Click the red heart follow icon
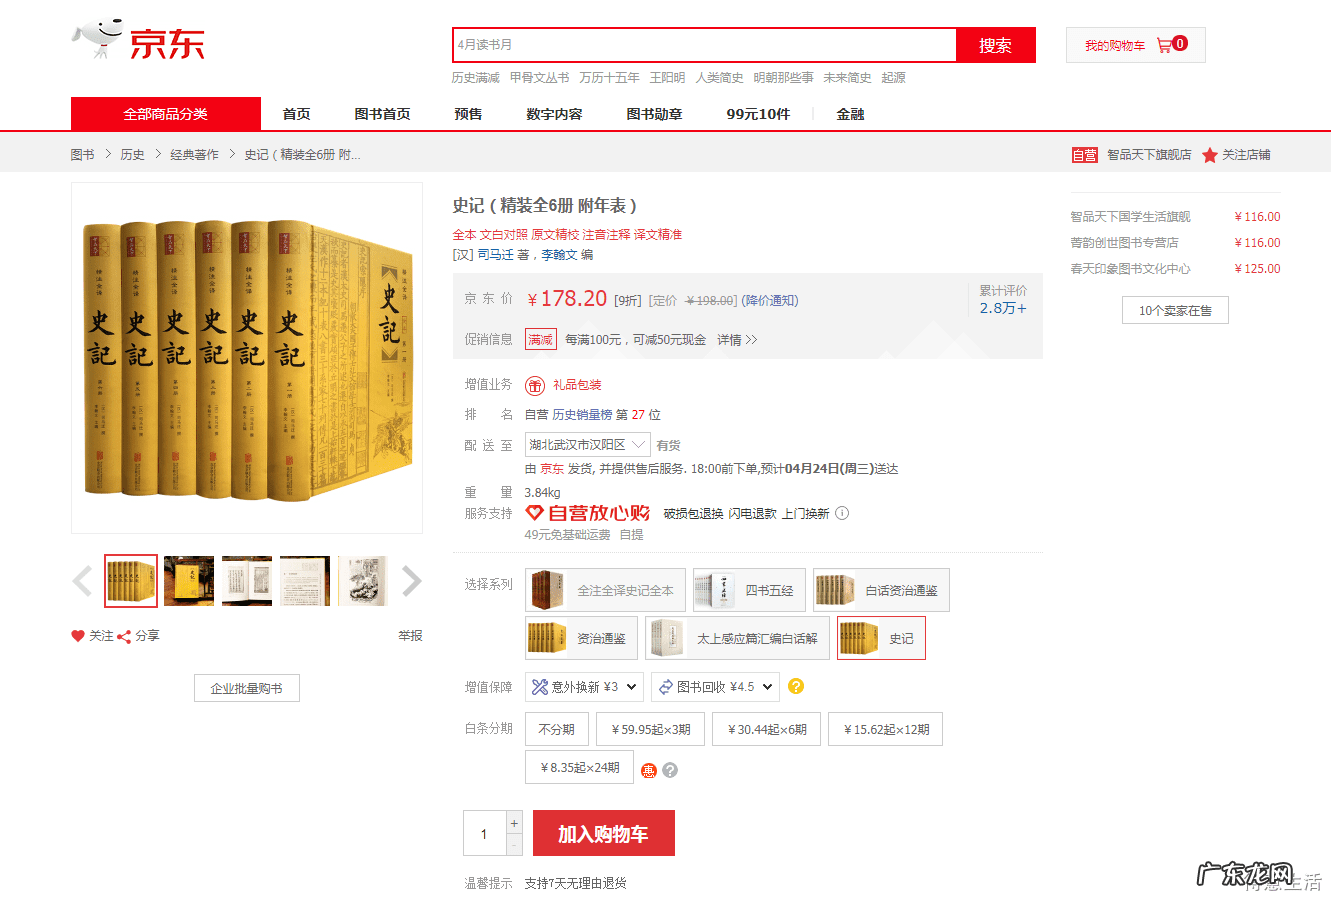The height and width of the screenshot is (903, 1331). point(78,636)
